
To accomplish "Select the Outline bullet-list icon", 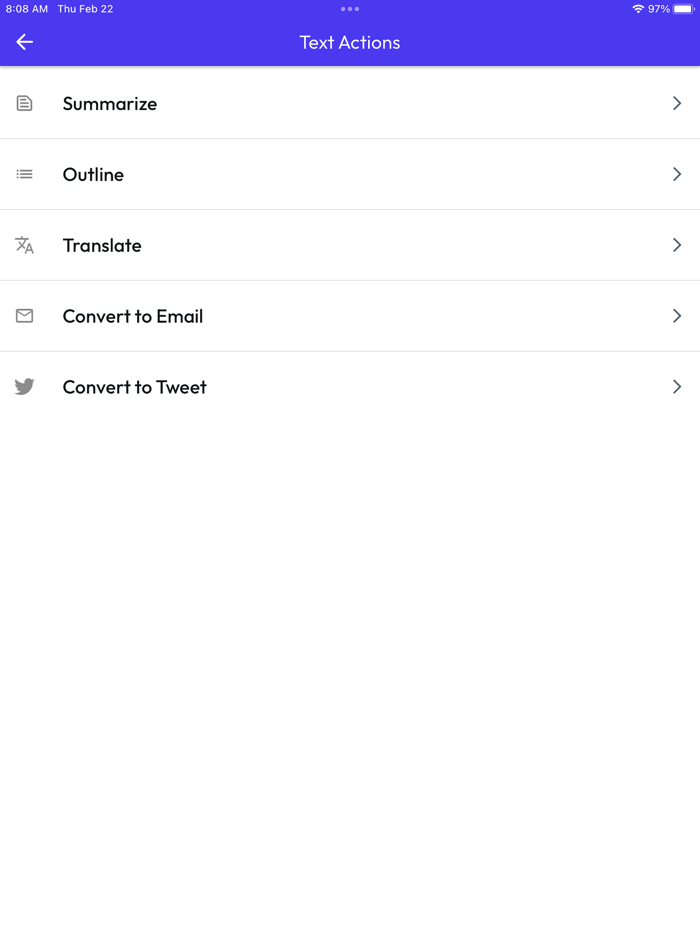I will click(23, 174).
